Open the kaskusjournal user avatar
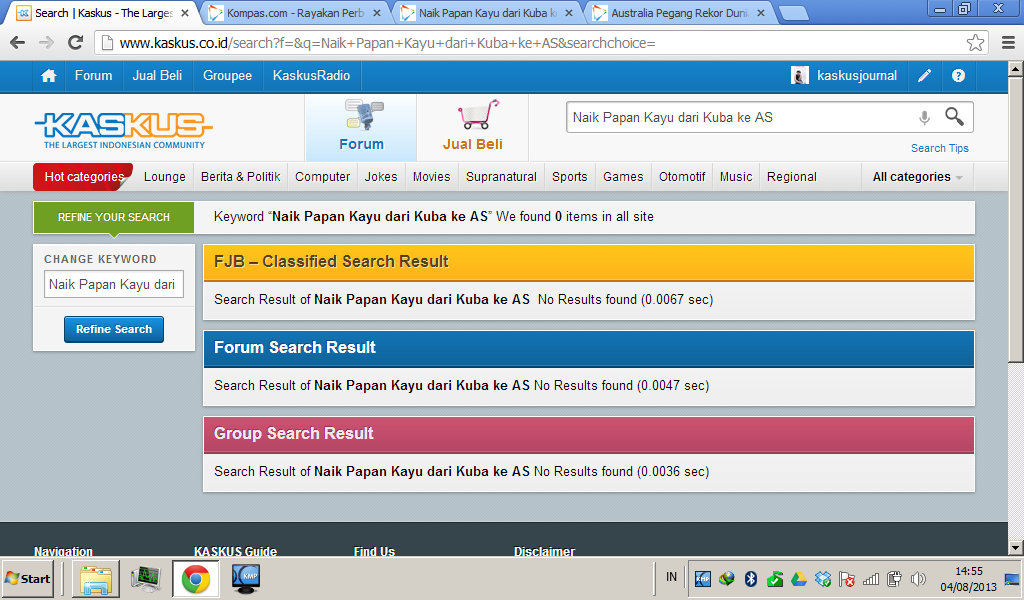 (799, 76)
